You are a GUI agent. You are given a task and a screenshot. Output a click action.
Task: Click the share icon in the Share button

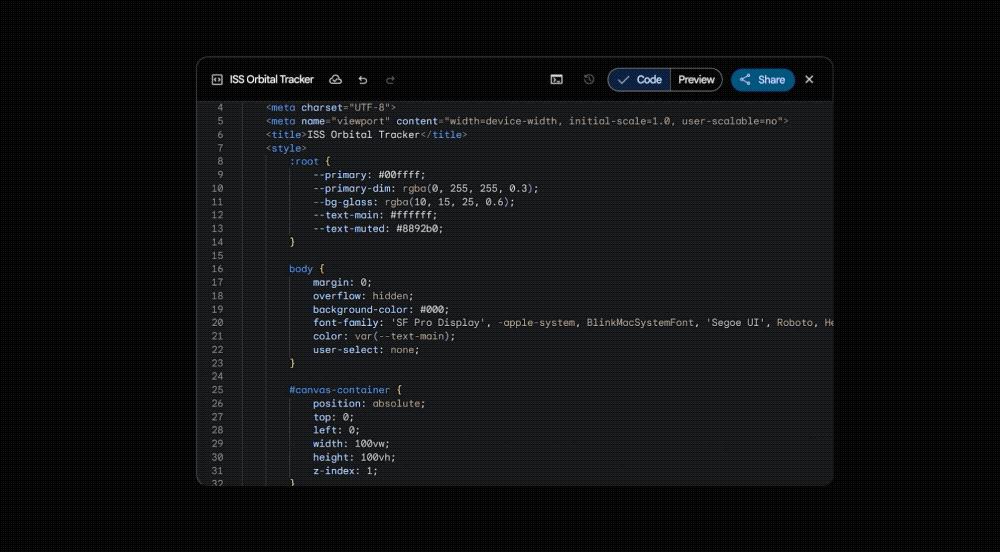coord(745,80)
